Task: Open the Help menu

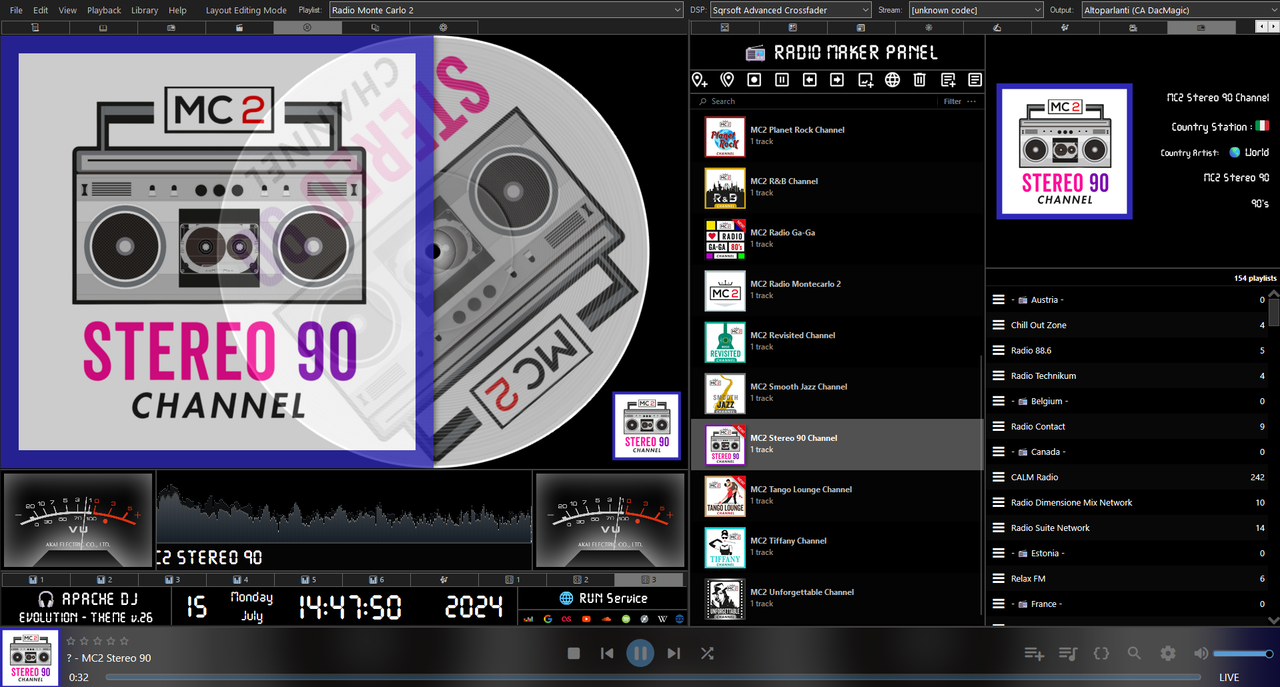Action: pyautogui.click(x=177, y=10)
